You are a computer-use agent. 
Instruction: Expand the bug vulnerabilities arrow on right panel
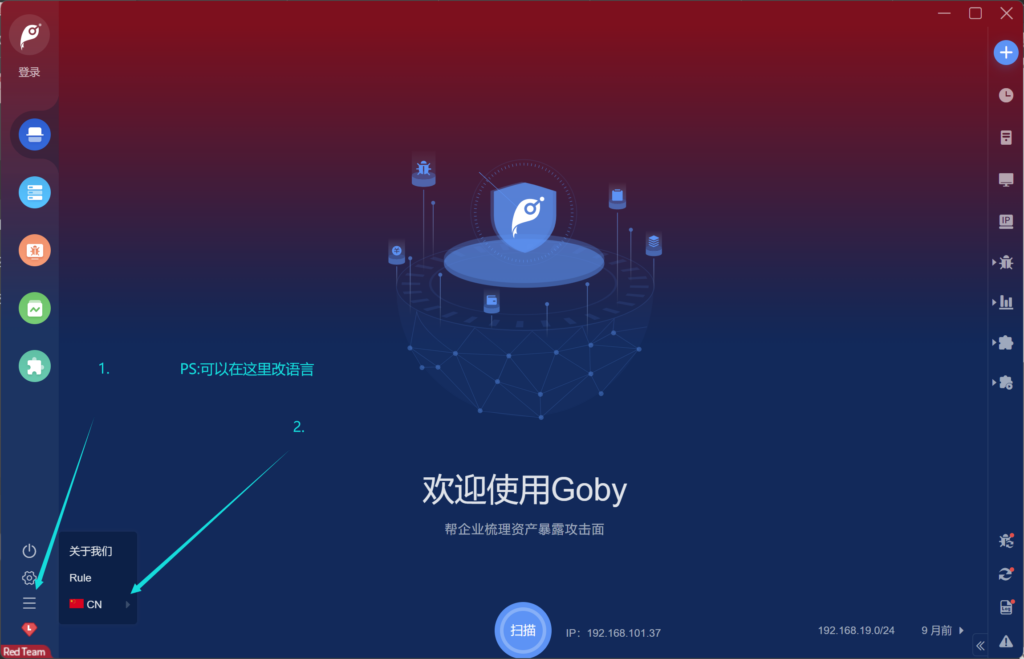tap(994, 262)
